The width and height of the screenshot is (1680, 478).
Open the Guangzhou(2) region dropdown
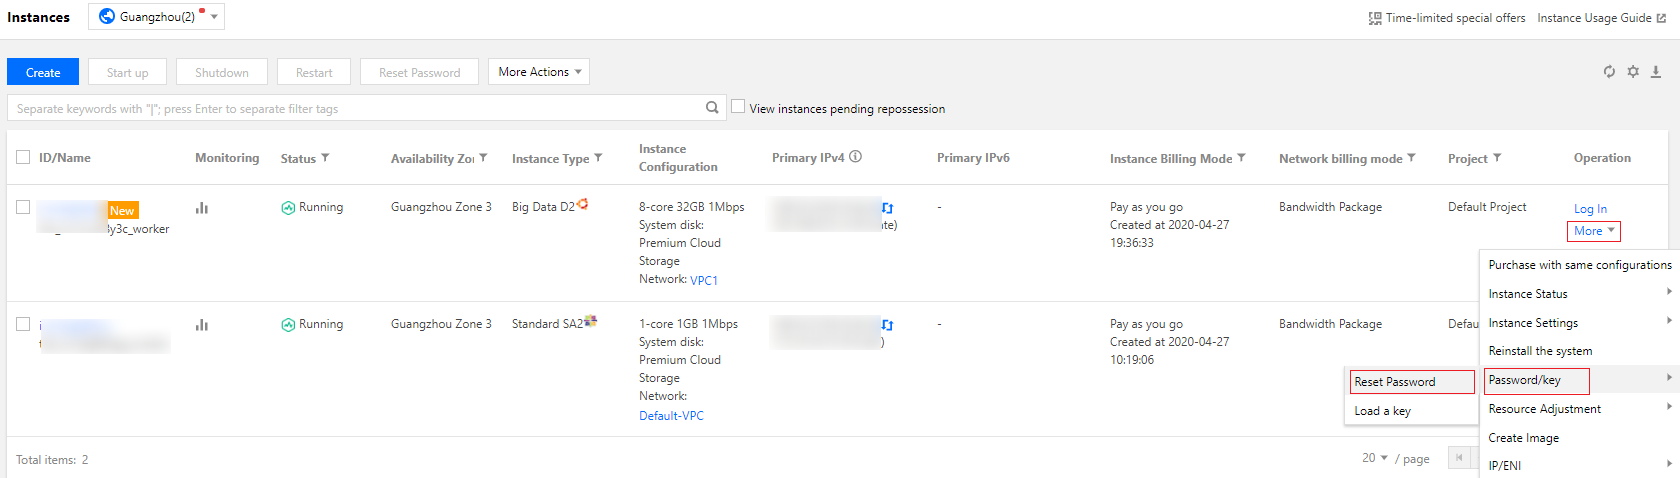tap(157, 17)
